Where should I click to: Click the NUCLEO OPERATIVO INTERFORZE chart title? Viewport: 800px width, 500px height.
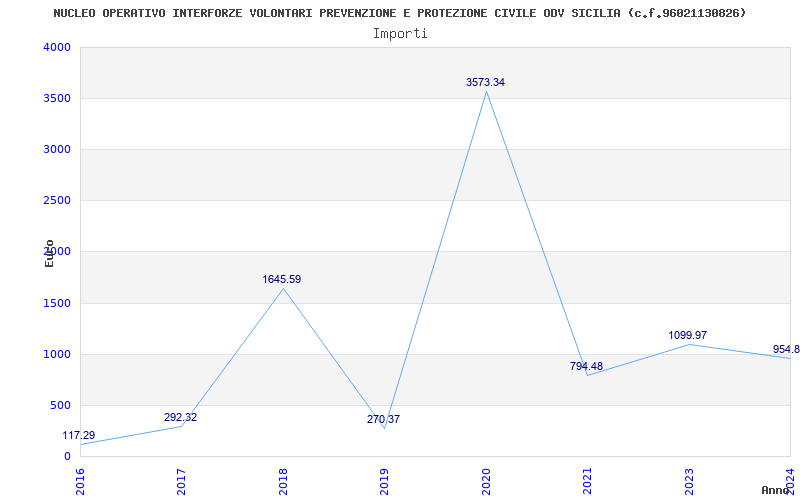pos(400,13)
